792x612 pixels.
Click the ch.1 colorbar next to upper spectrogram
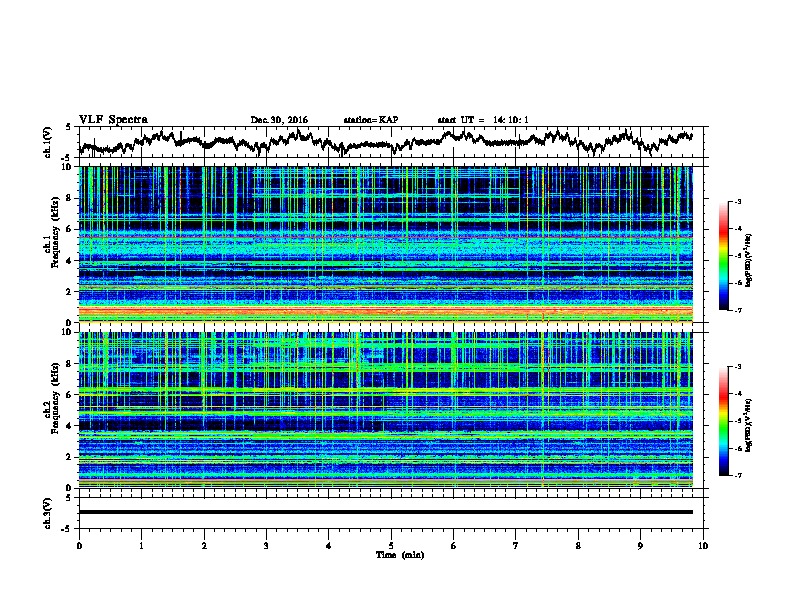[x=724, y=256]
